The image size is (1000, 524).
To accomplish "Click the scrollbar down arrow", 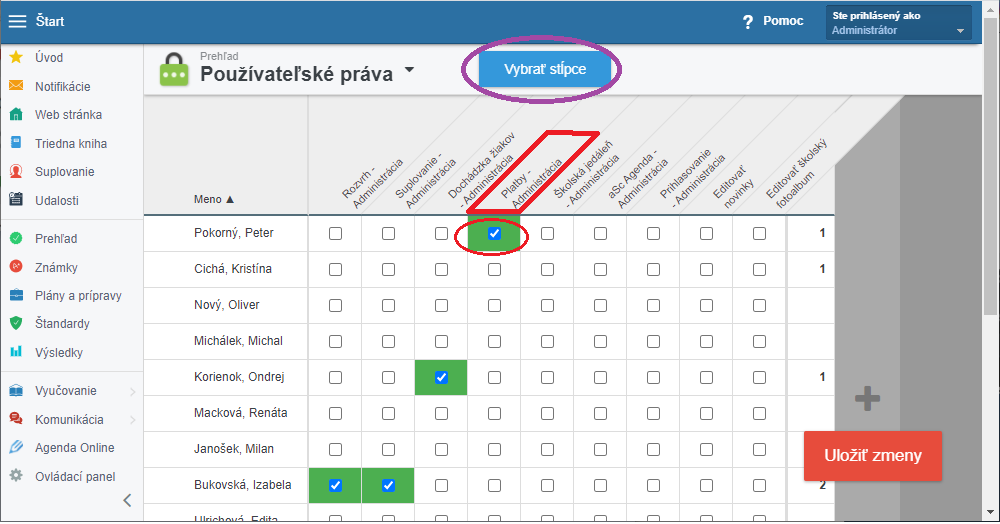I will (x=992, y=512).
